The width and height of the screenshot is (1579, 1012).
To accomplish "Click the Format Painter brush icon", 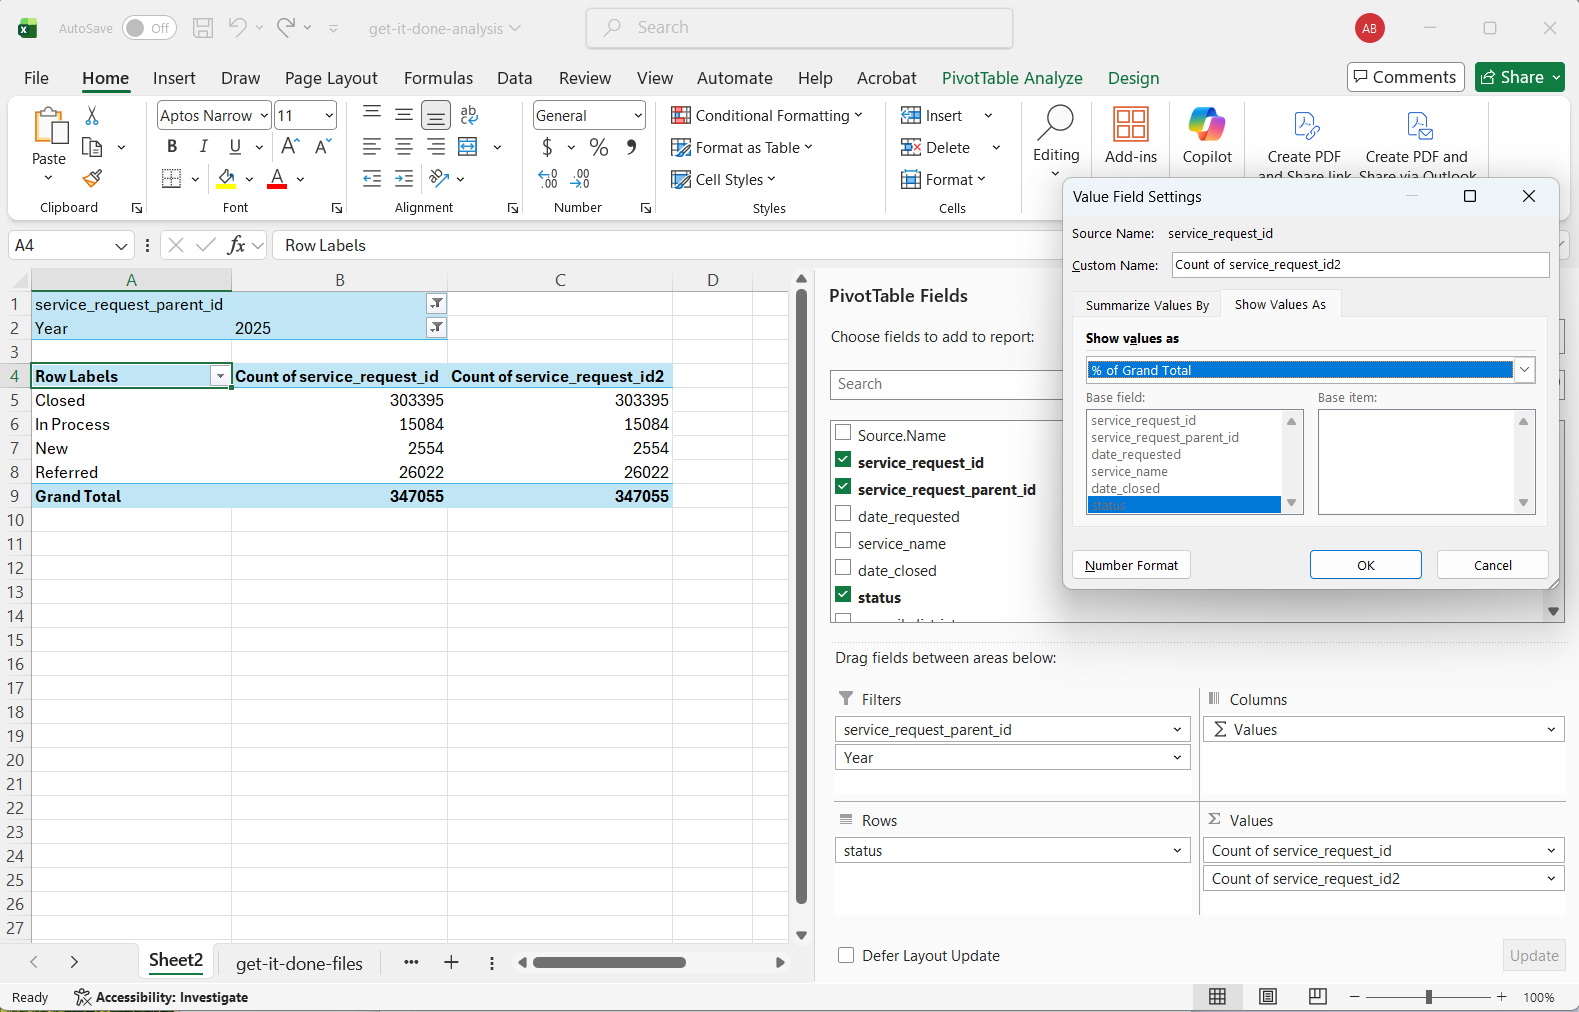I will point(92,178).
